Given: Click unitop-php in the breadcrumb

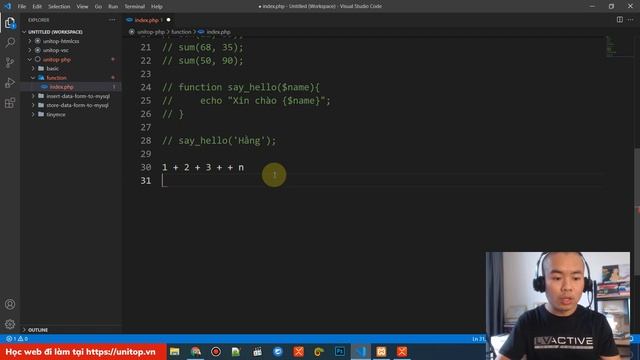Looking at the screenshot, I should 151,32.
